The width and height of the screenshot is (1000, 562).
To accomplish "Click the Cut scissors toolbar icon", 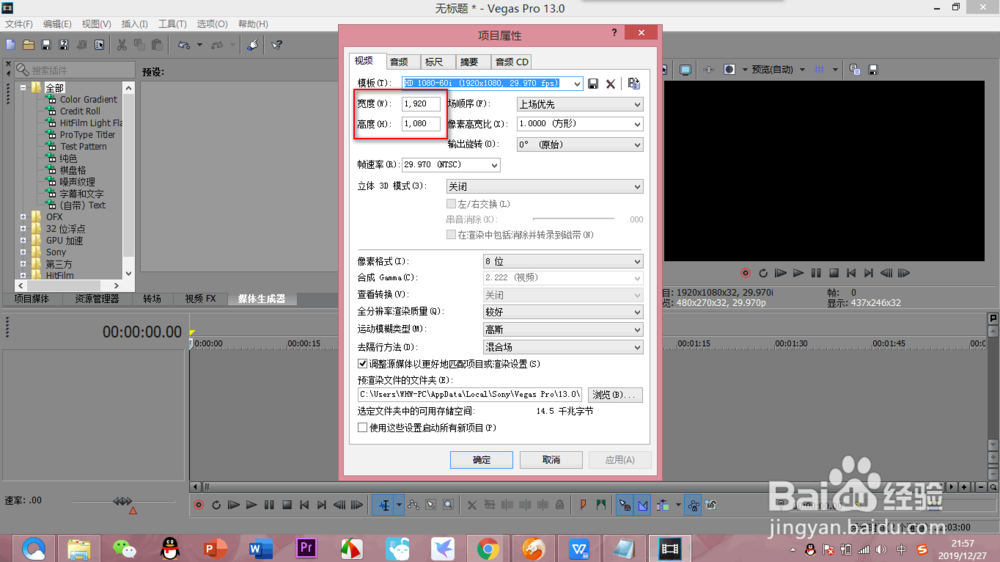I will (x=121, y=45).
